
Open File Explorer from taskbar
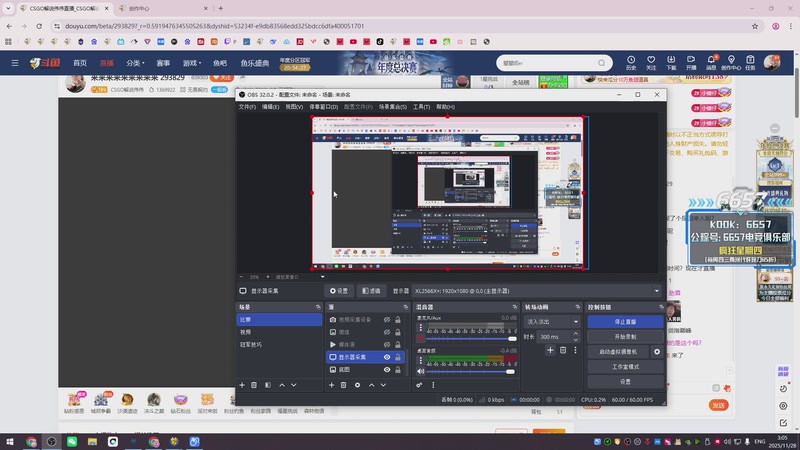tap(92, 442)
